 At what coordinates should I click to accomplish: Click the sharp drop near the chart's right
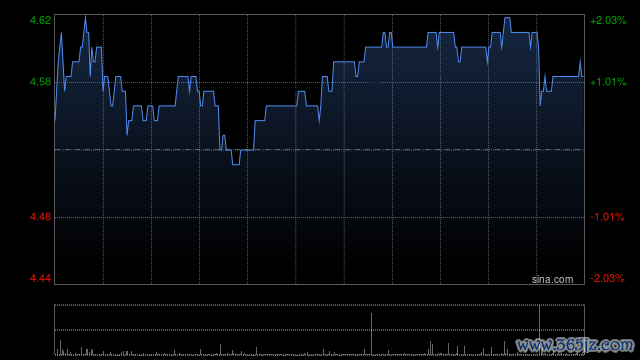[x=539, y=69]
